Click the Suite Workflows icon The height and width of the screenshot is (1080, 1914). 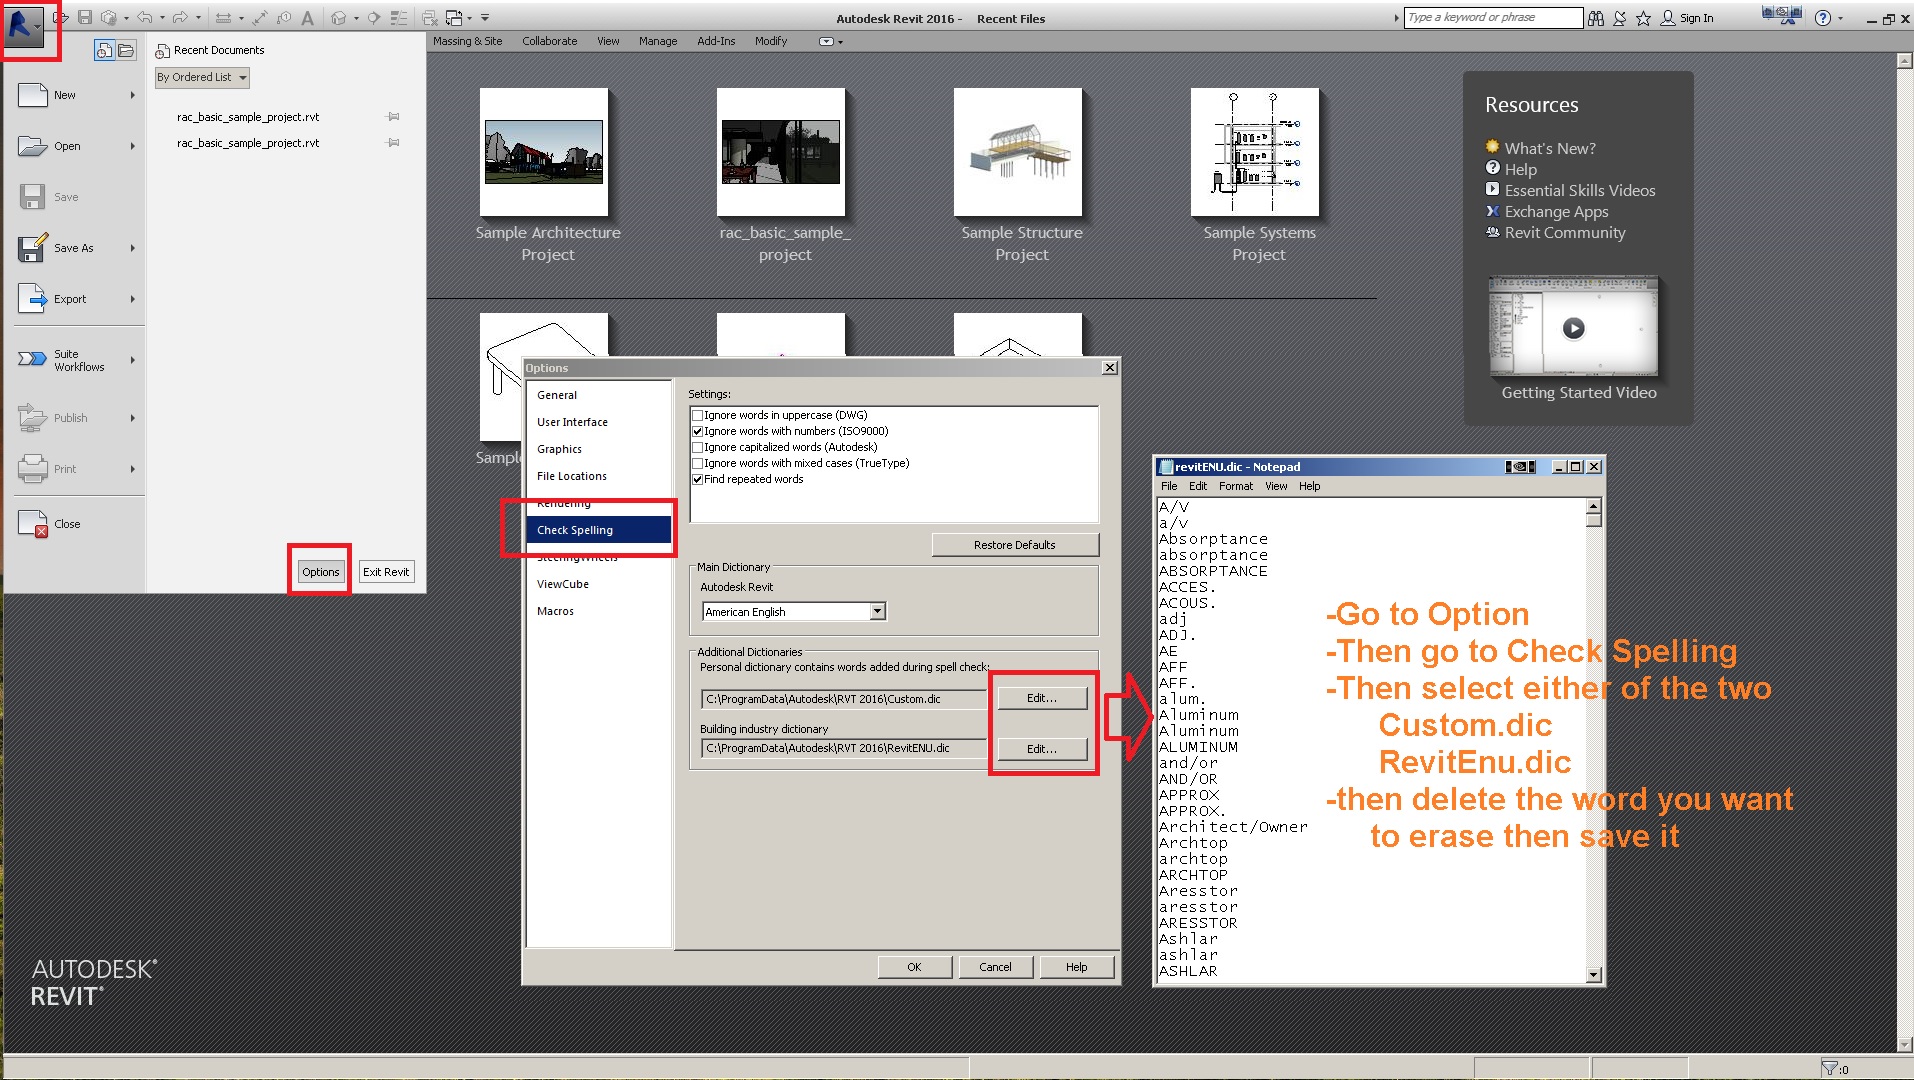click(33, 359)
